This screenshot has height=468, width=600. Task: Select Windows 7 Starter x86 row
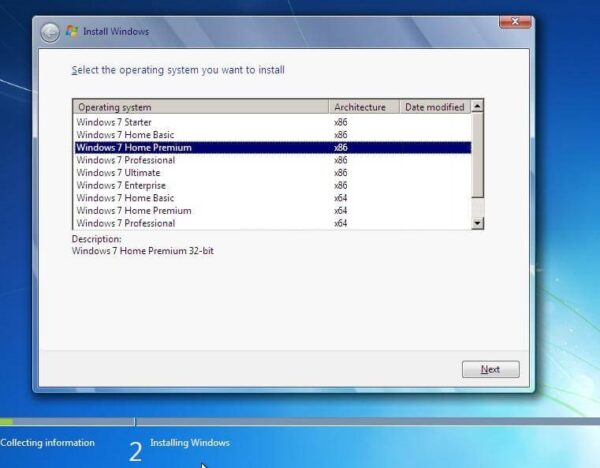pyautogui.click(x=273, y=122)
